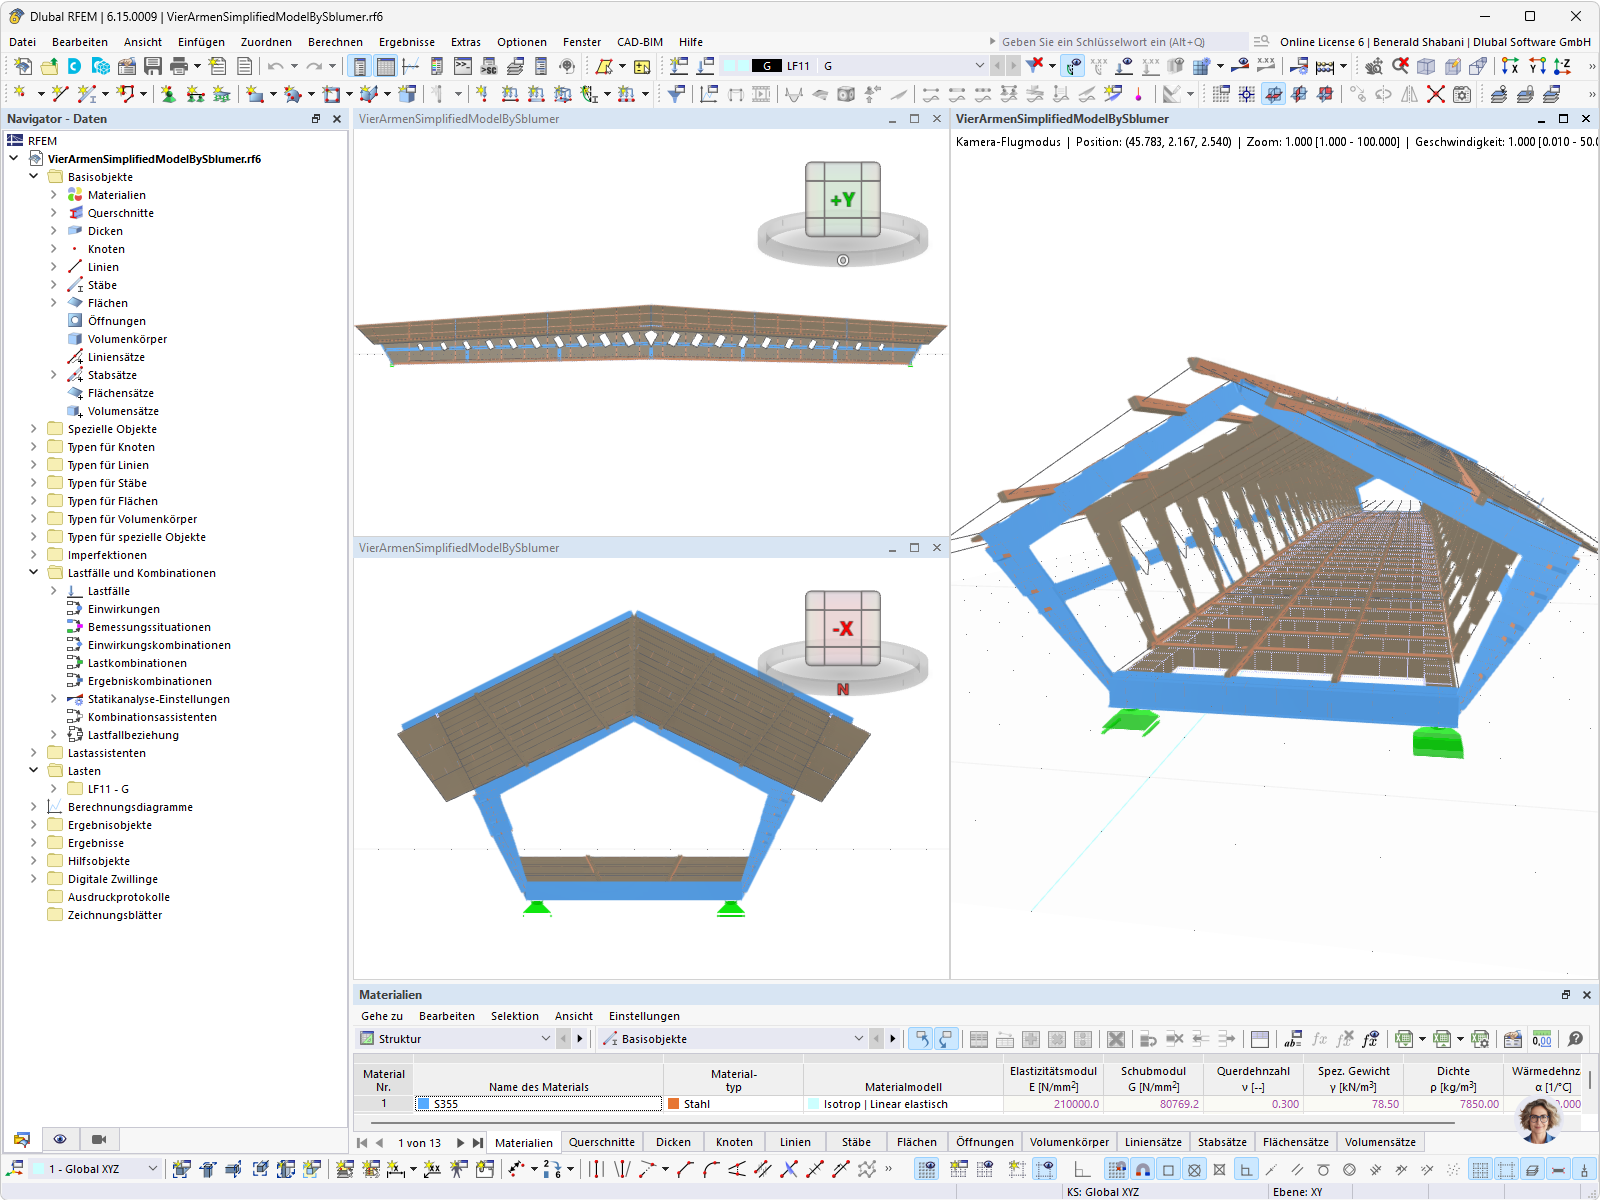This screenshot has width=1600, height=1200.
Task: Click the zoom-cancel magnifier icon
Action: click(1400, 66)
